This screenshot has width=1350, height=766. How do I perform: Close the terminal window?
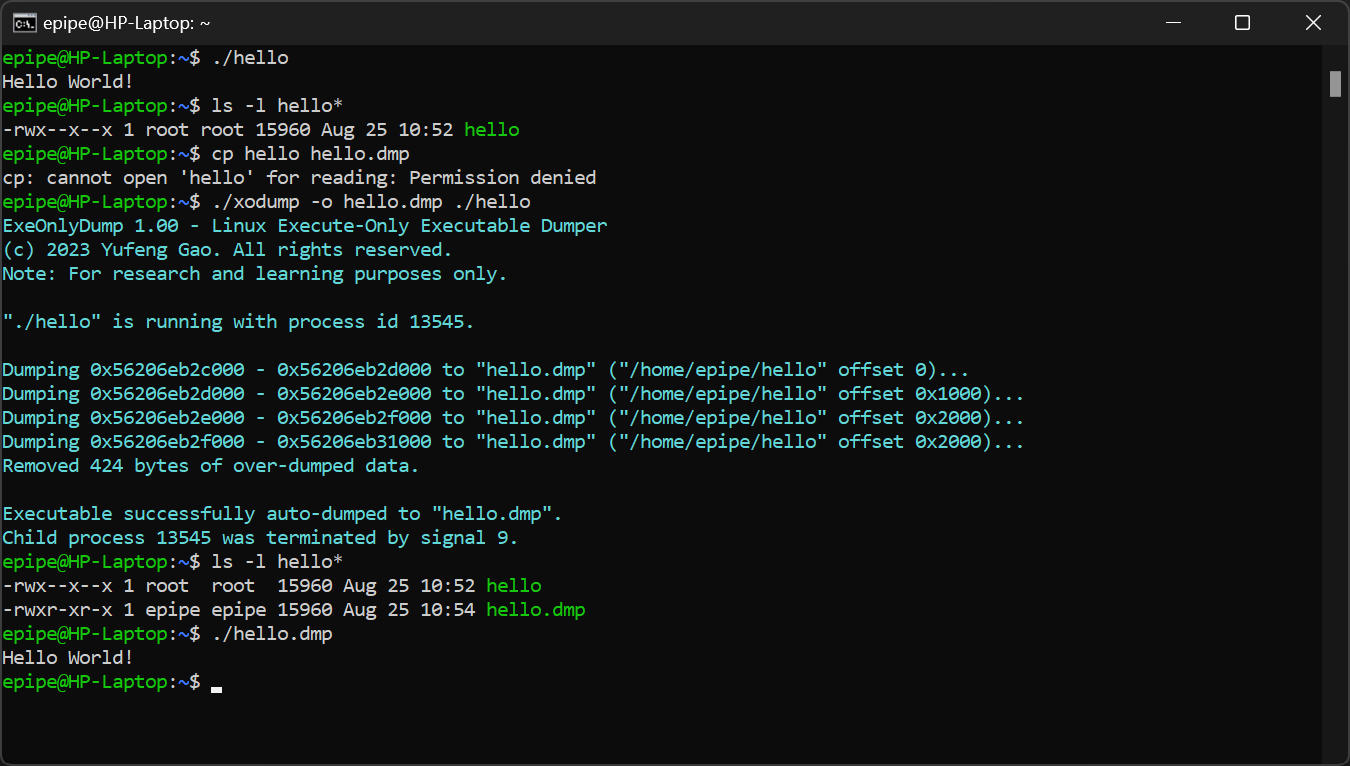pyautogui.click(x=1314, y=23)
